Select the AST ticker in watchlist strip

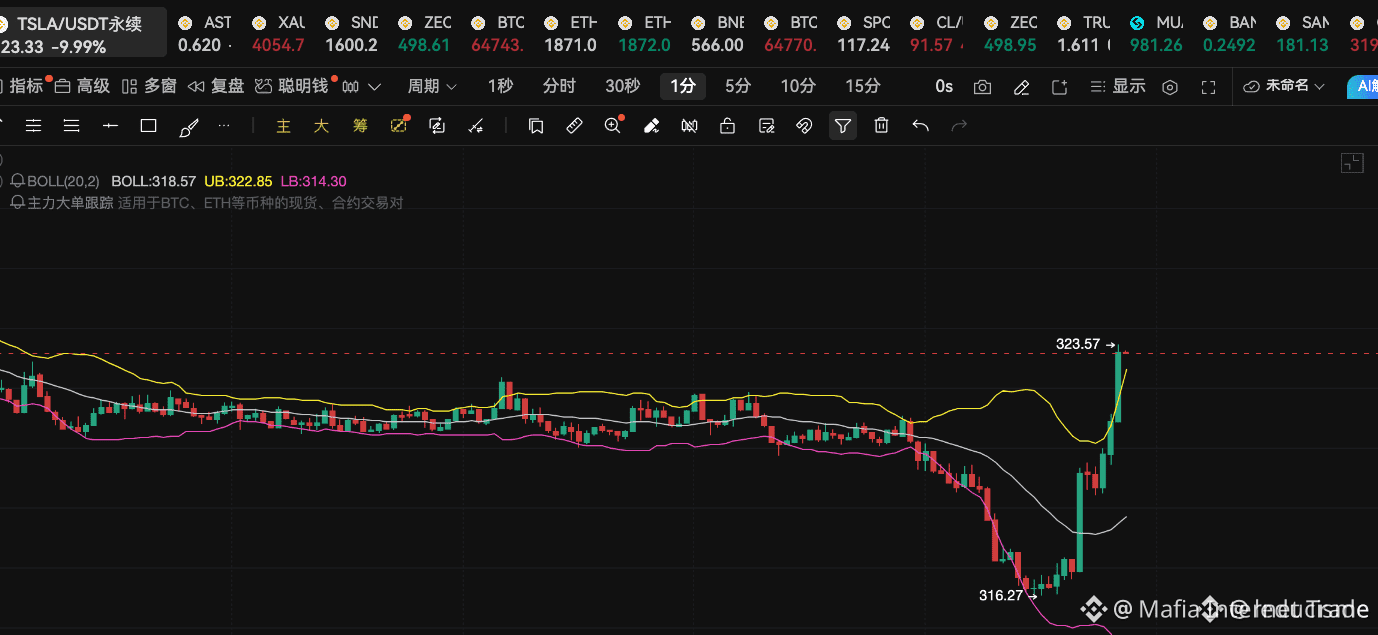coord(204,34)
